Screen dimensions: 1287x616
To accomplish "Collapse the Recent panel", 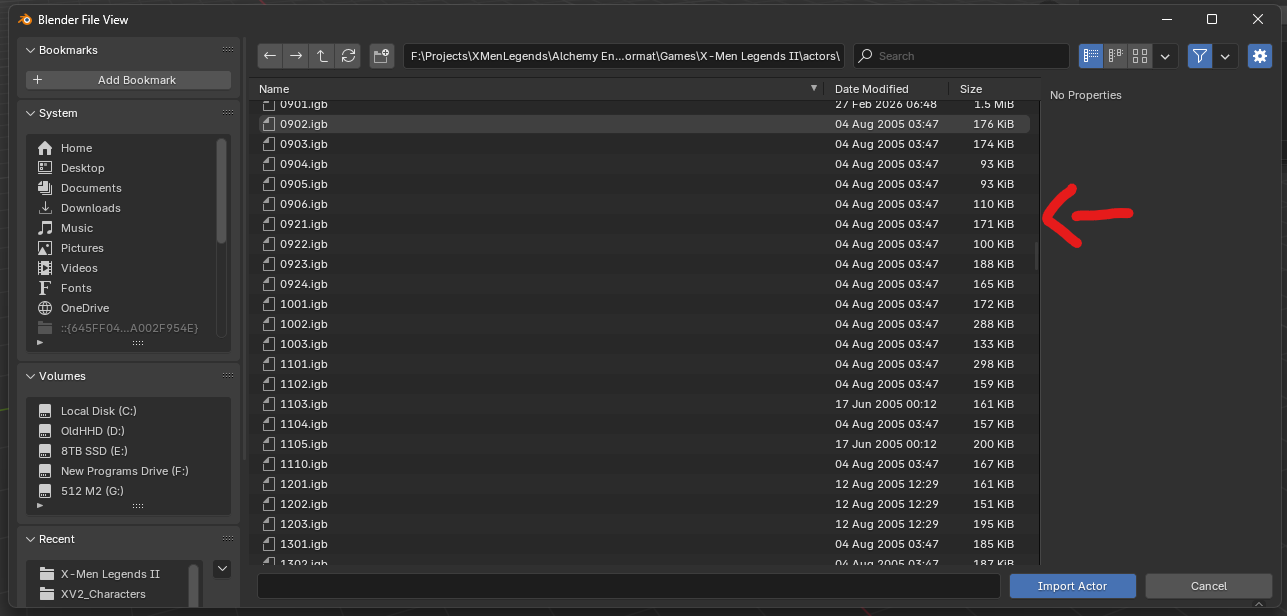I will (31, 539).
